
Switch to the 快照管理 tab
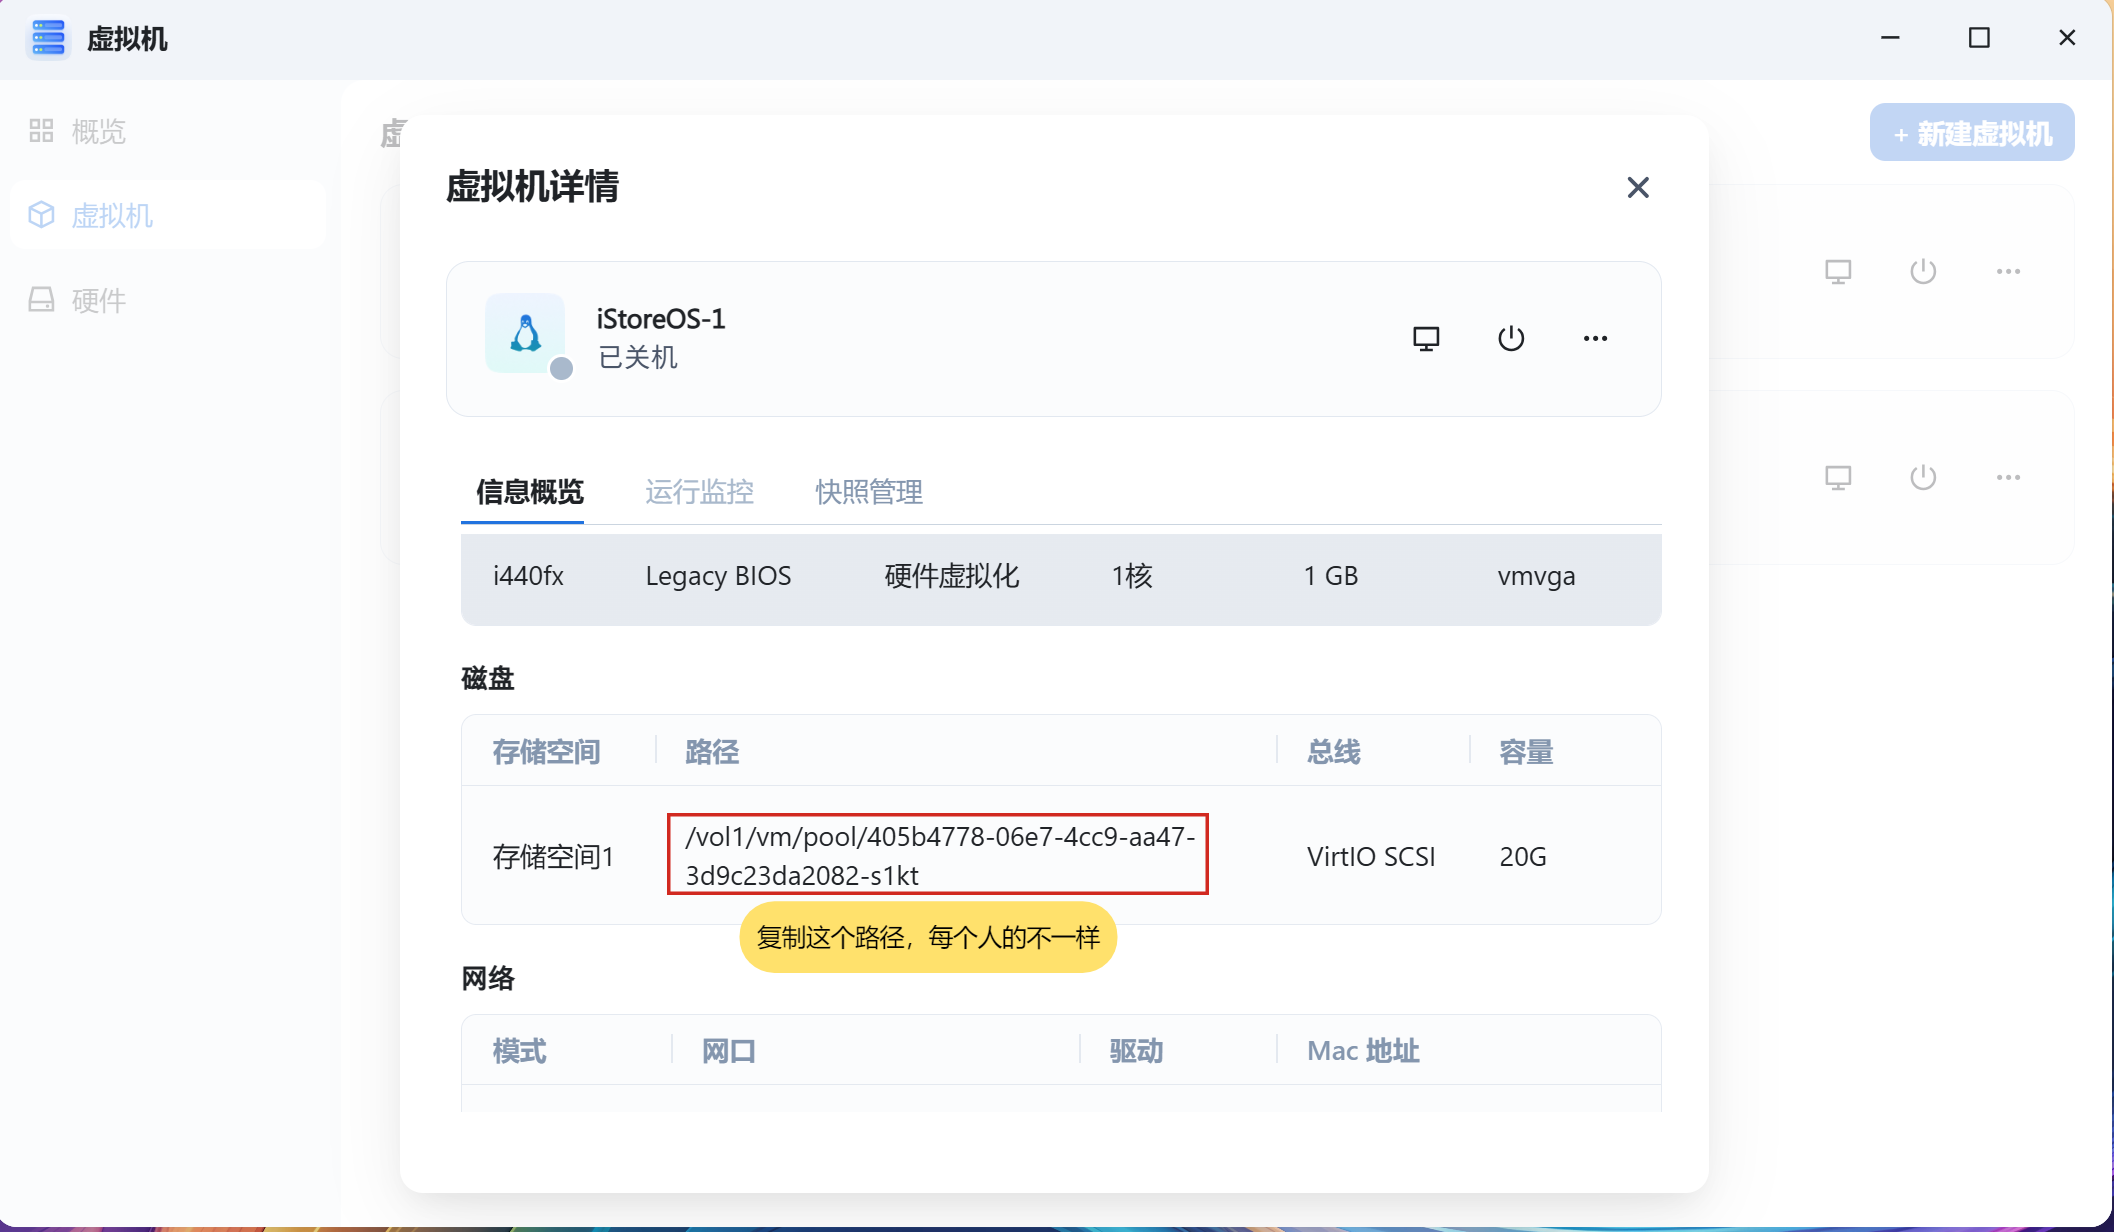(868, 492)
